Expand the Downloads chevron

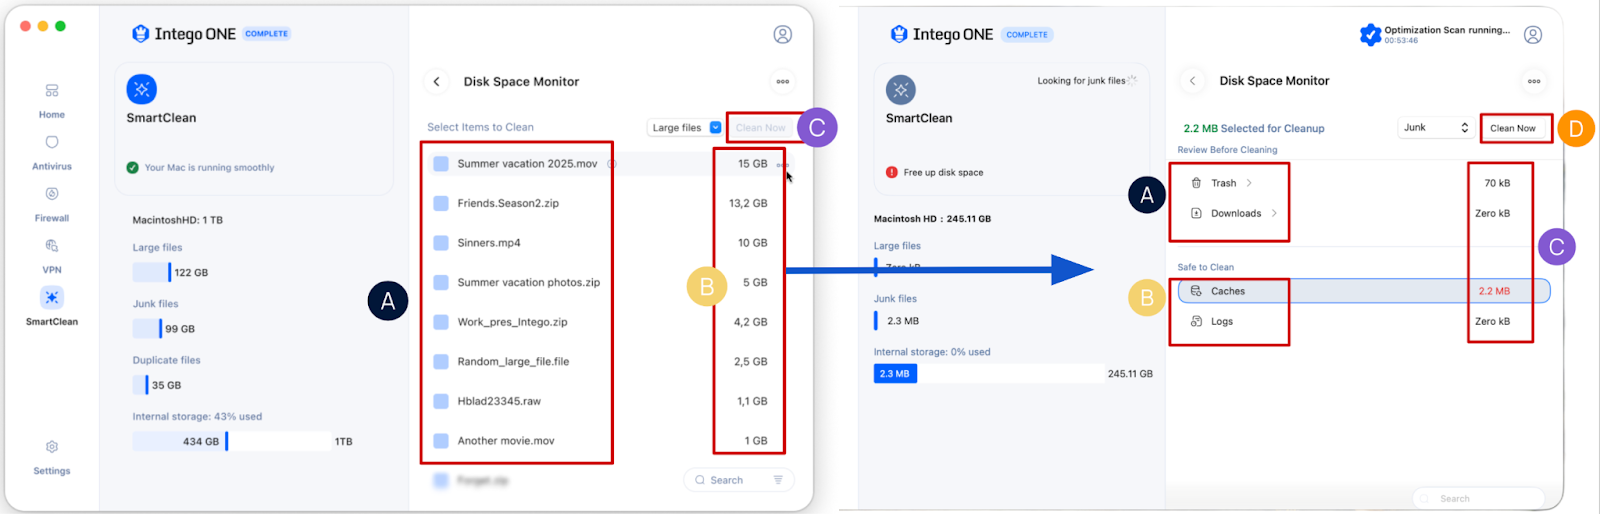[1274, 213]
